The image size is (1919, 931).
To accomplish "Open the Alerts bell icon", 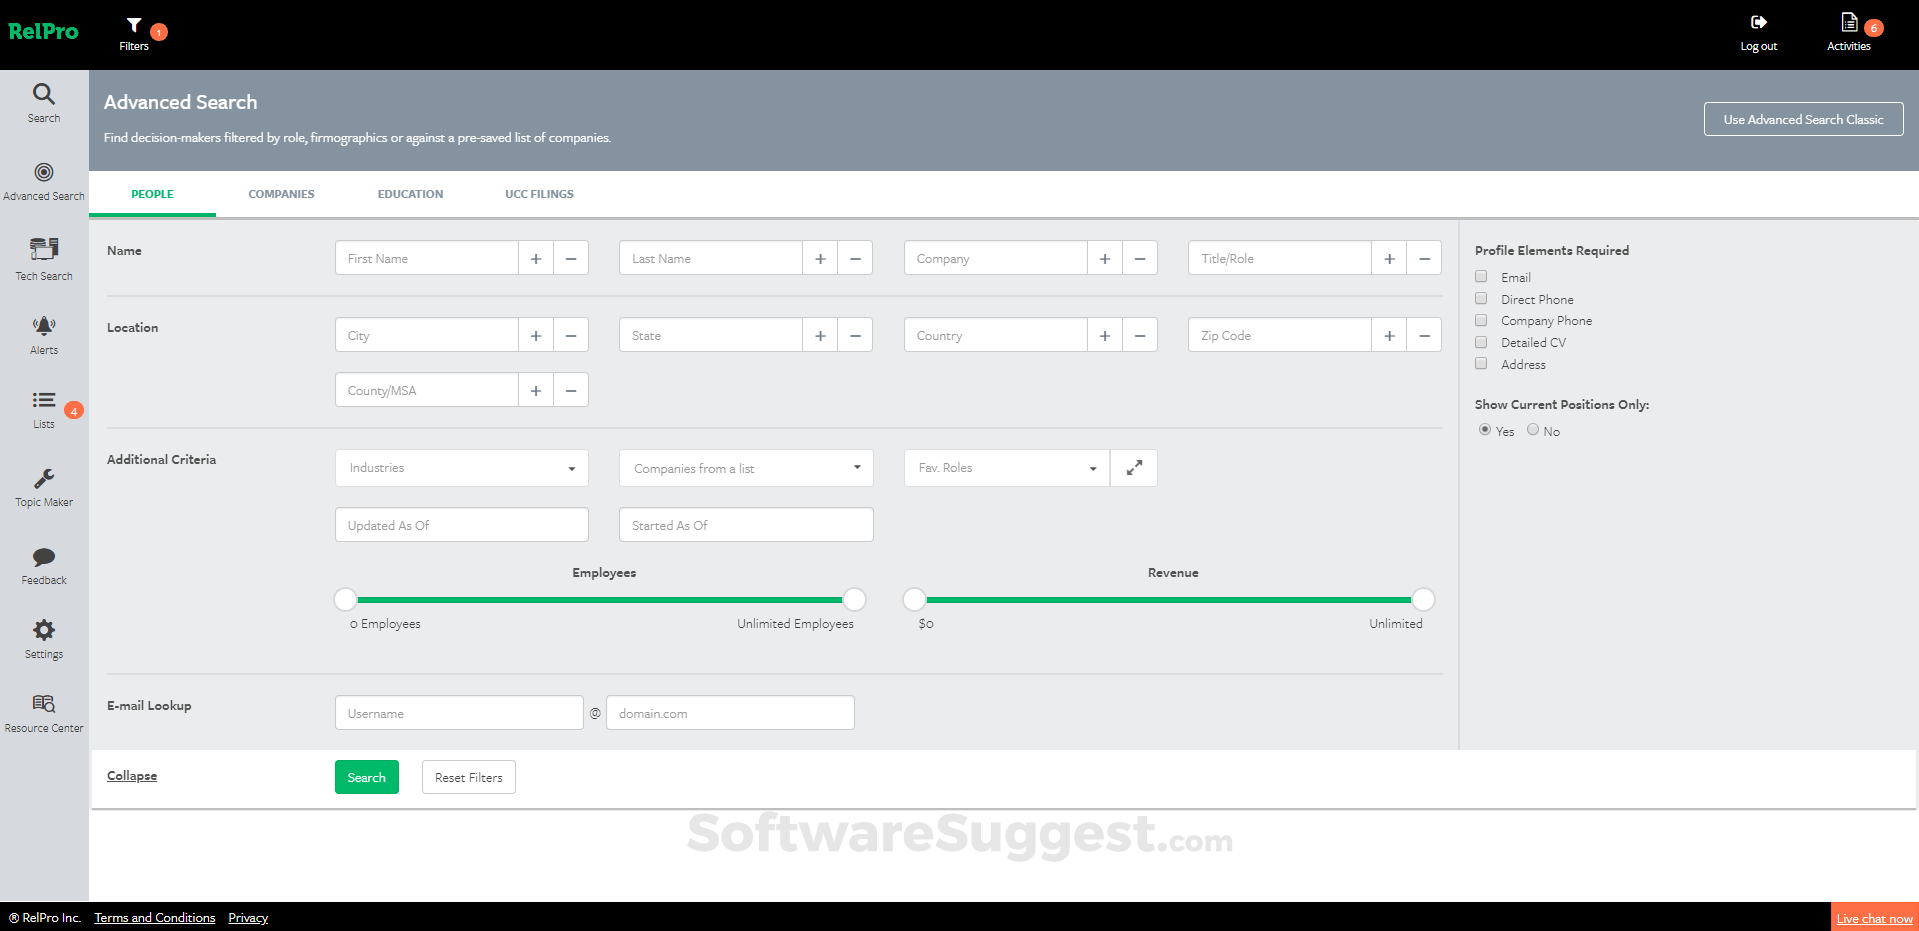I will (43, 334).
